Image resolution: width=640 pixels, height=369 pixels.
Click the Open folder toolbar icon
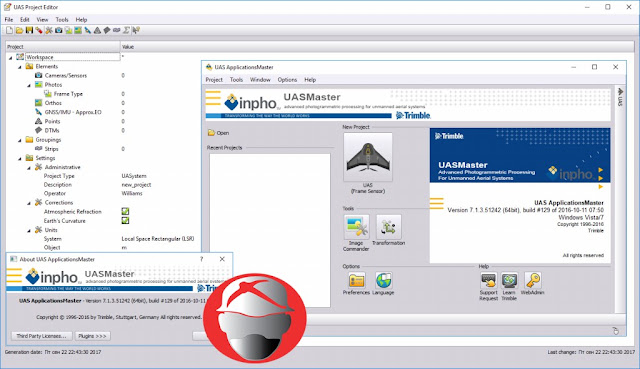pyautogui.click(x=19, y=30)
